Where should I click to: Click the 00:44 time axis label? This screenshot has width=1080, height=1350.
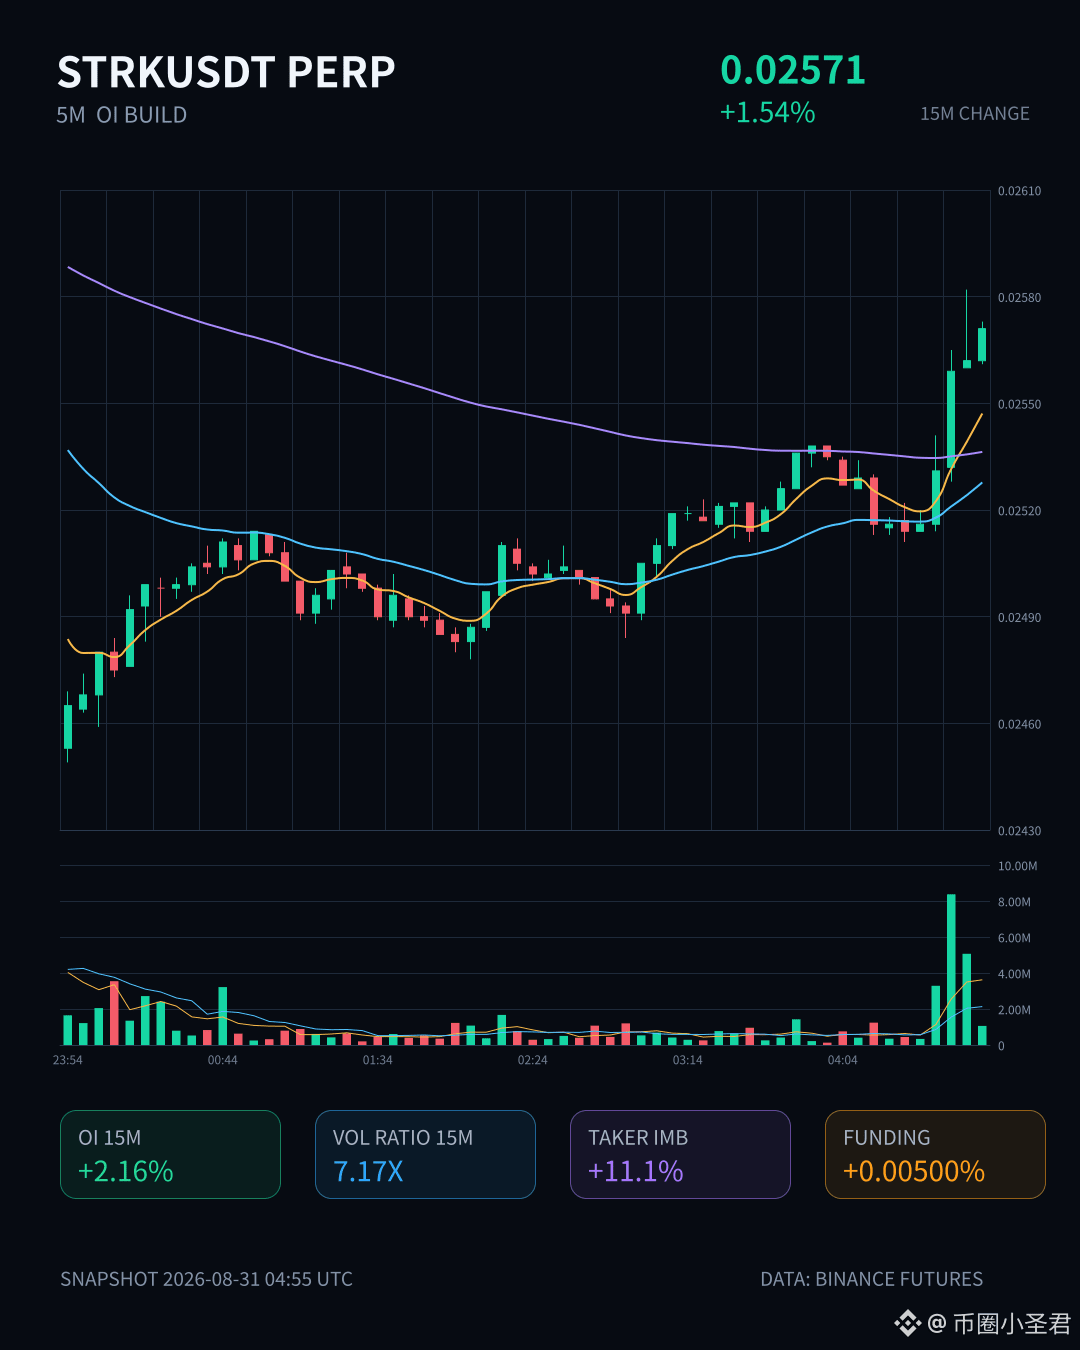(223, 1060)
